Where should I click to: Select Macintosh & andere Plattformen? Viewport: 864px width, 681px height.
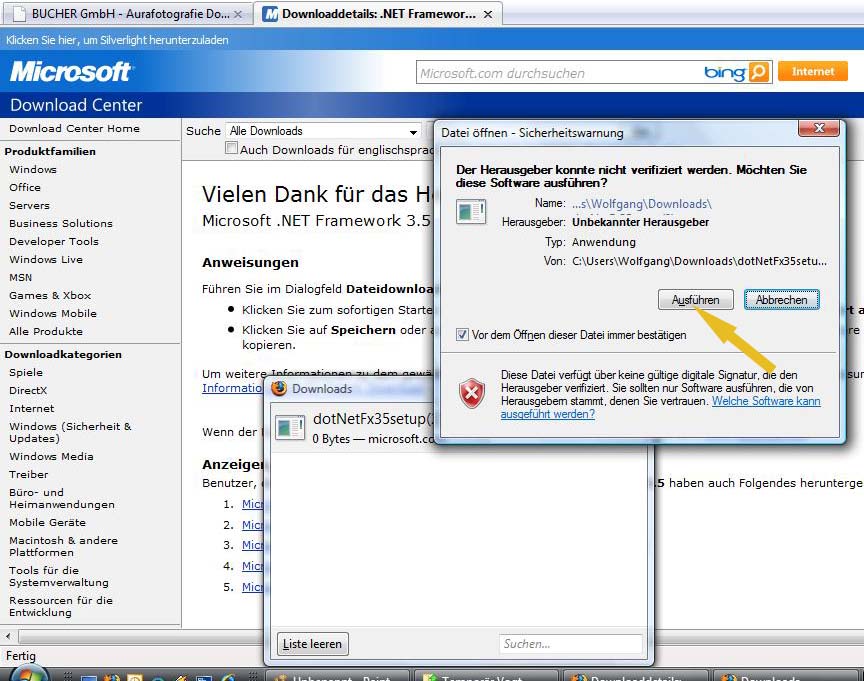(x=63, y=547)
